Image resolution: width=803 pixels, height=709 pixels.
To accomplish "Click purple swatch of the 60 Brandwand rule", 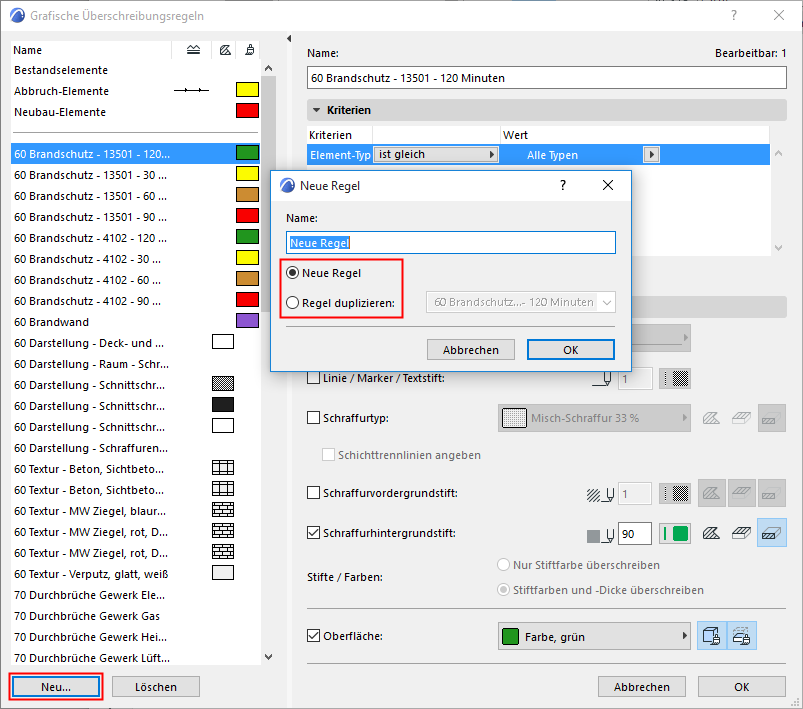I will point(247,321).
